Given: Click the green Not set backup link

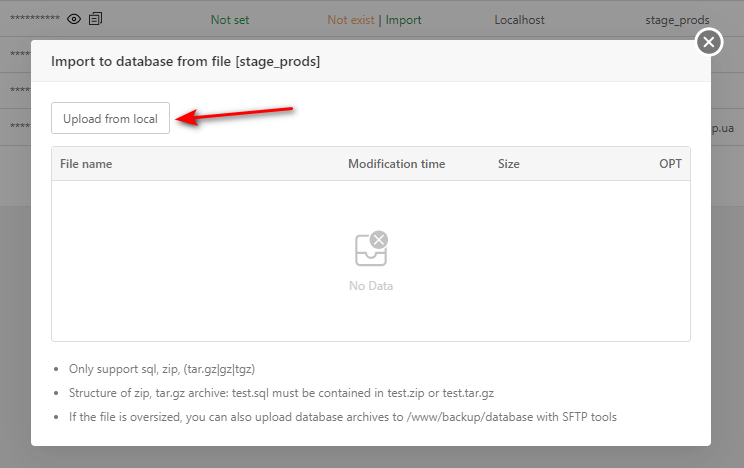Looking at the screenshot, I should coord(229,19).
